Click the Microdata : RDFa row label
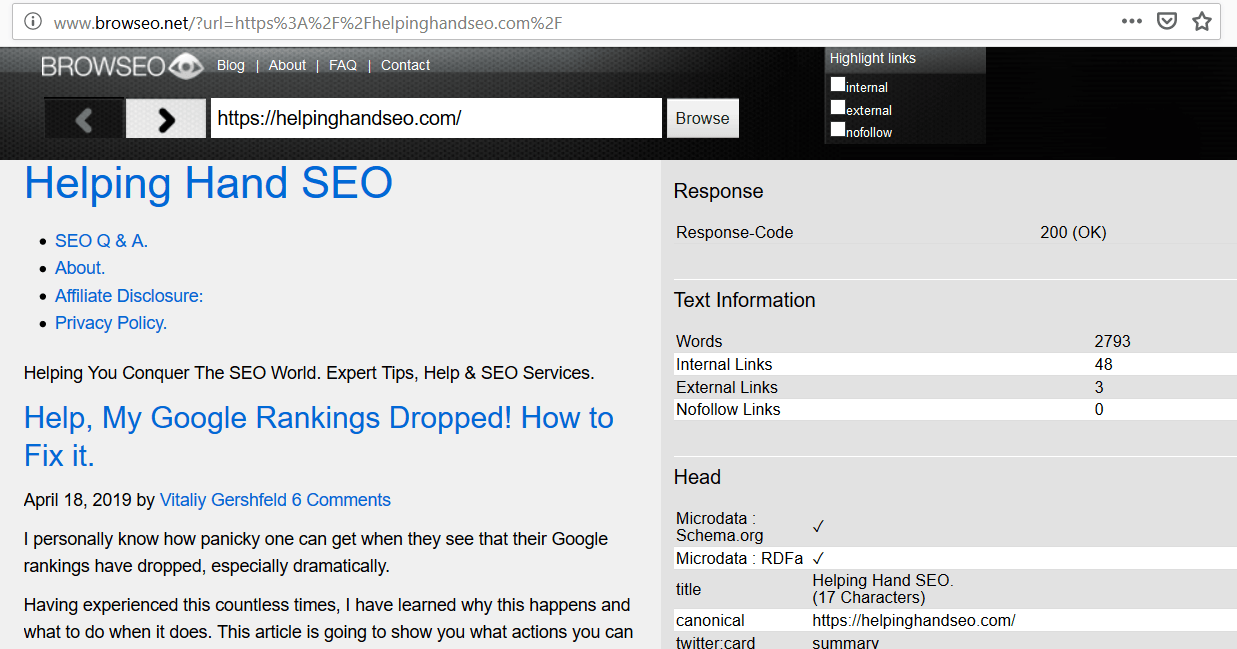The width and height of the screenshot is (1237, 649). 739,558
